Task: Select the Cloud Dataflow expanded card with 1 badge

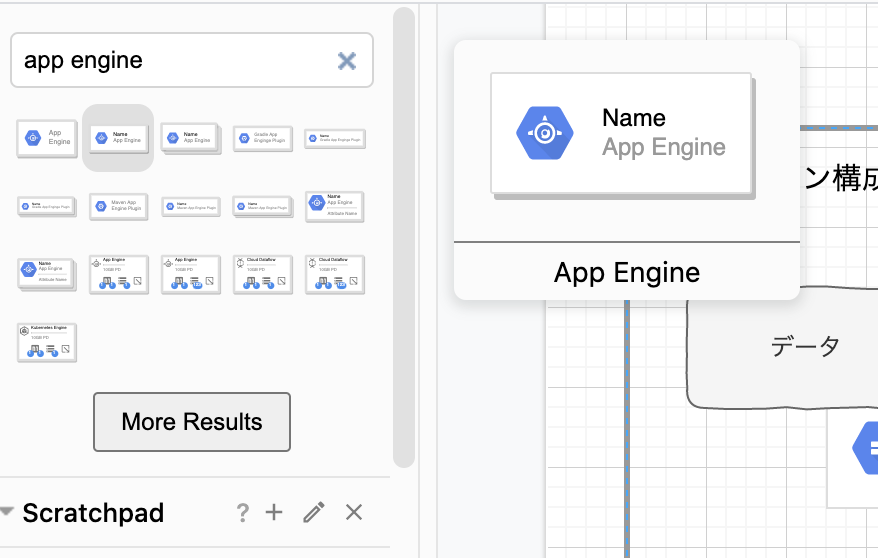Action: pyautogui.click(x=263, y=275)
